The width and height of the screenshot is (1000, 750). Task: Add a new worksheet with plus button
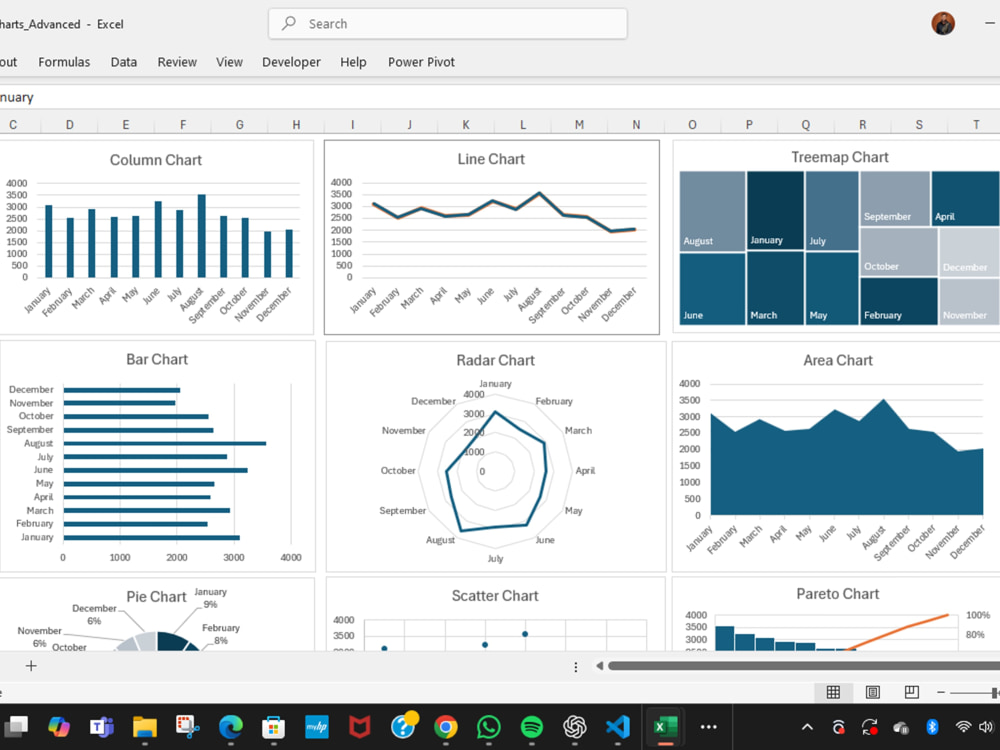(x=31, y=665)
